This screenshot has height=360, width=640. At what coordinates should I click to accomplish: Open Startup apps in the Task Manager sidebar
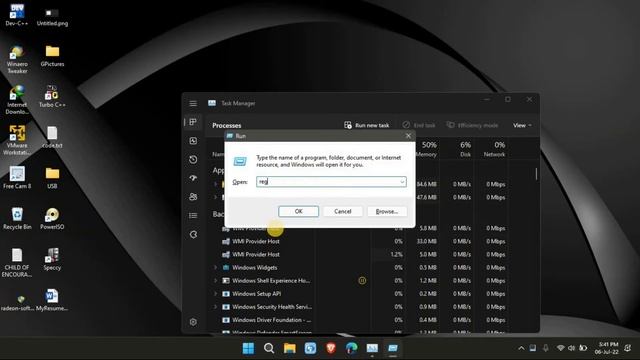coord(193,178)
